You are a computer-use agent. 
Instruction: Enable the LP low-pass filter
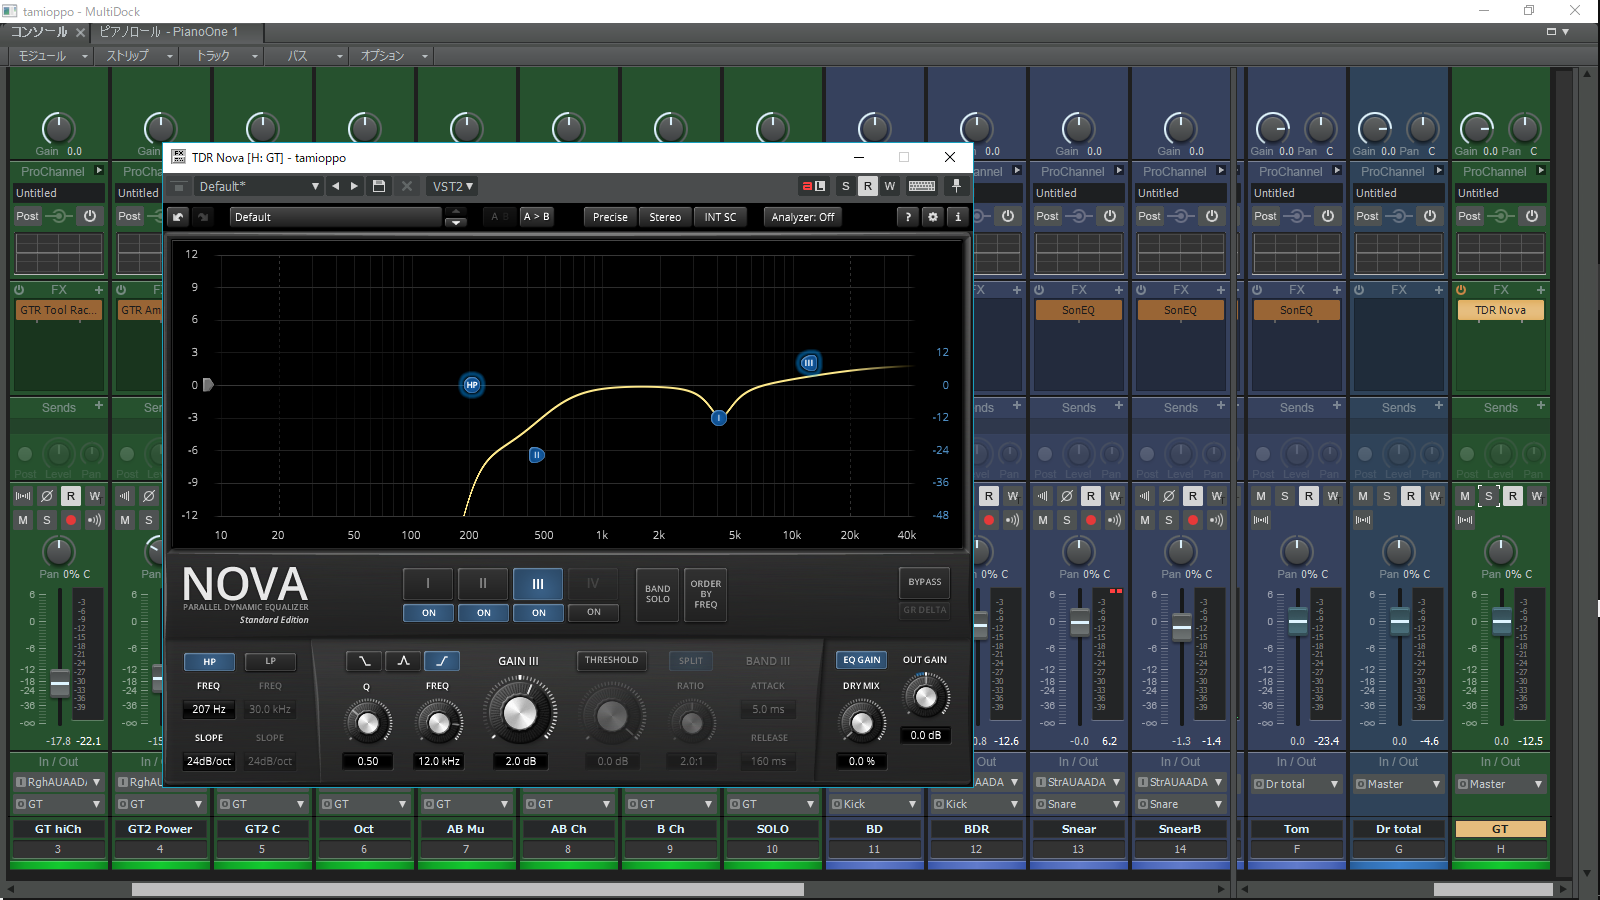coord(270,661)
